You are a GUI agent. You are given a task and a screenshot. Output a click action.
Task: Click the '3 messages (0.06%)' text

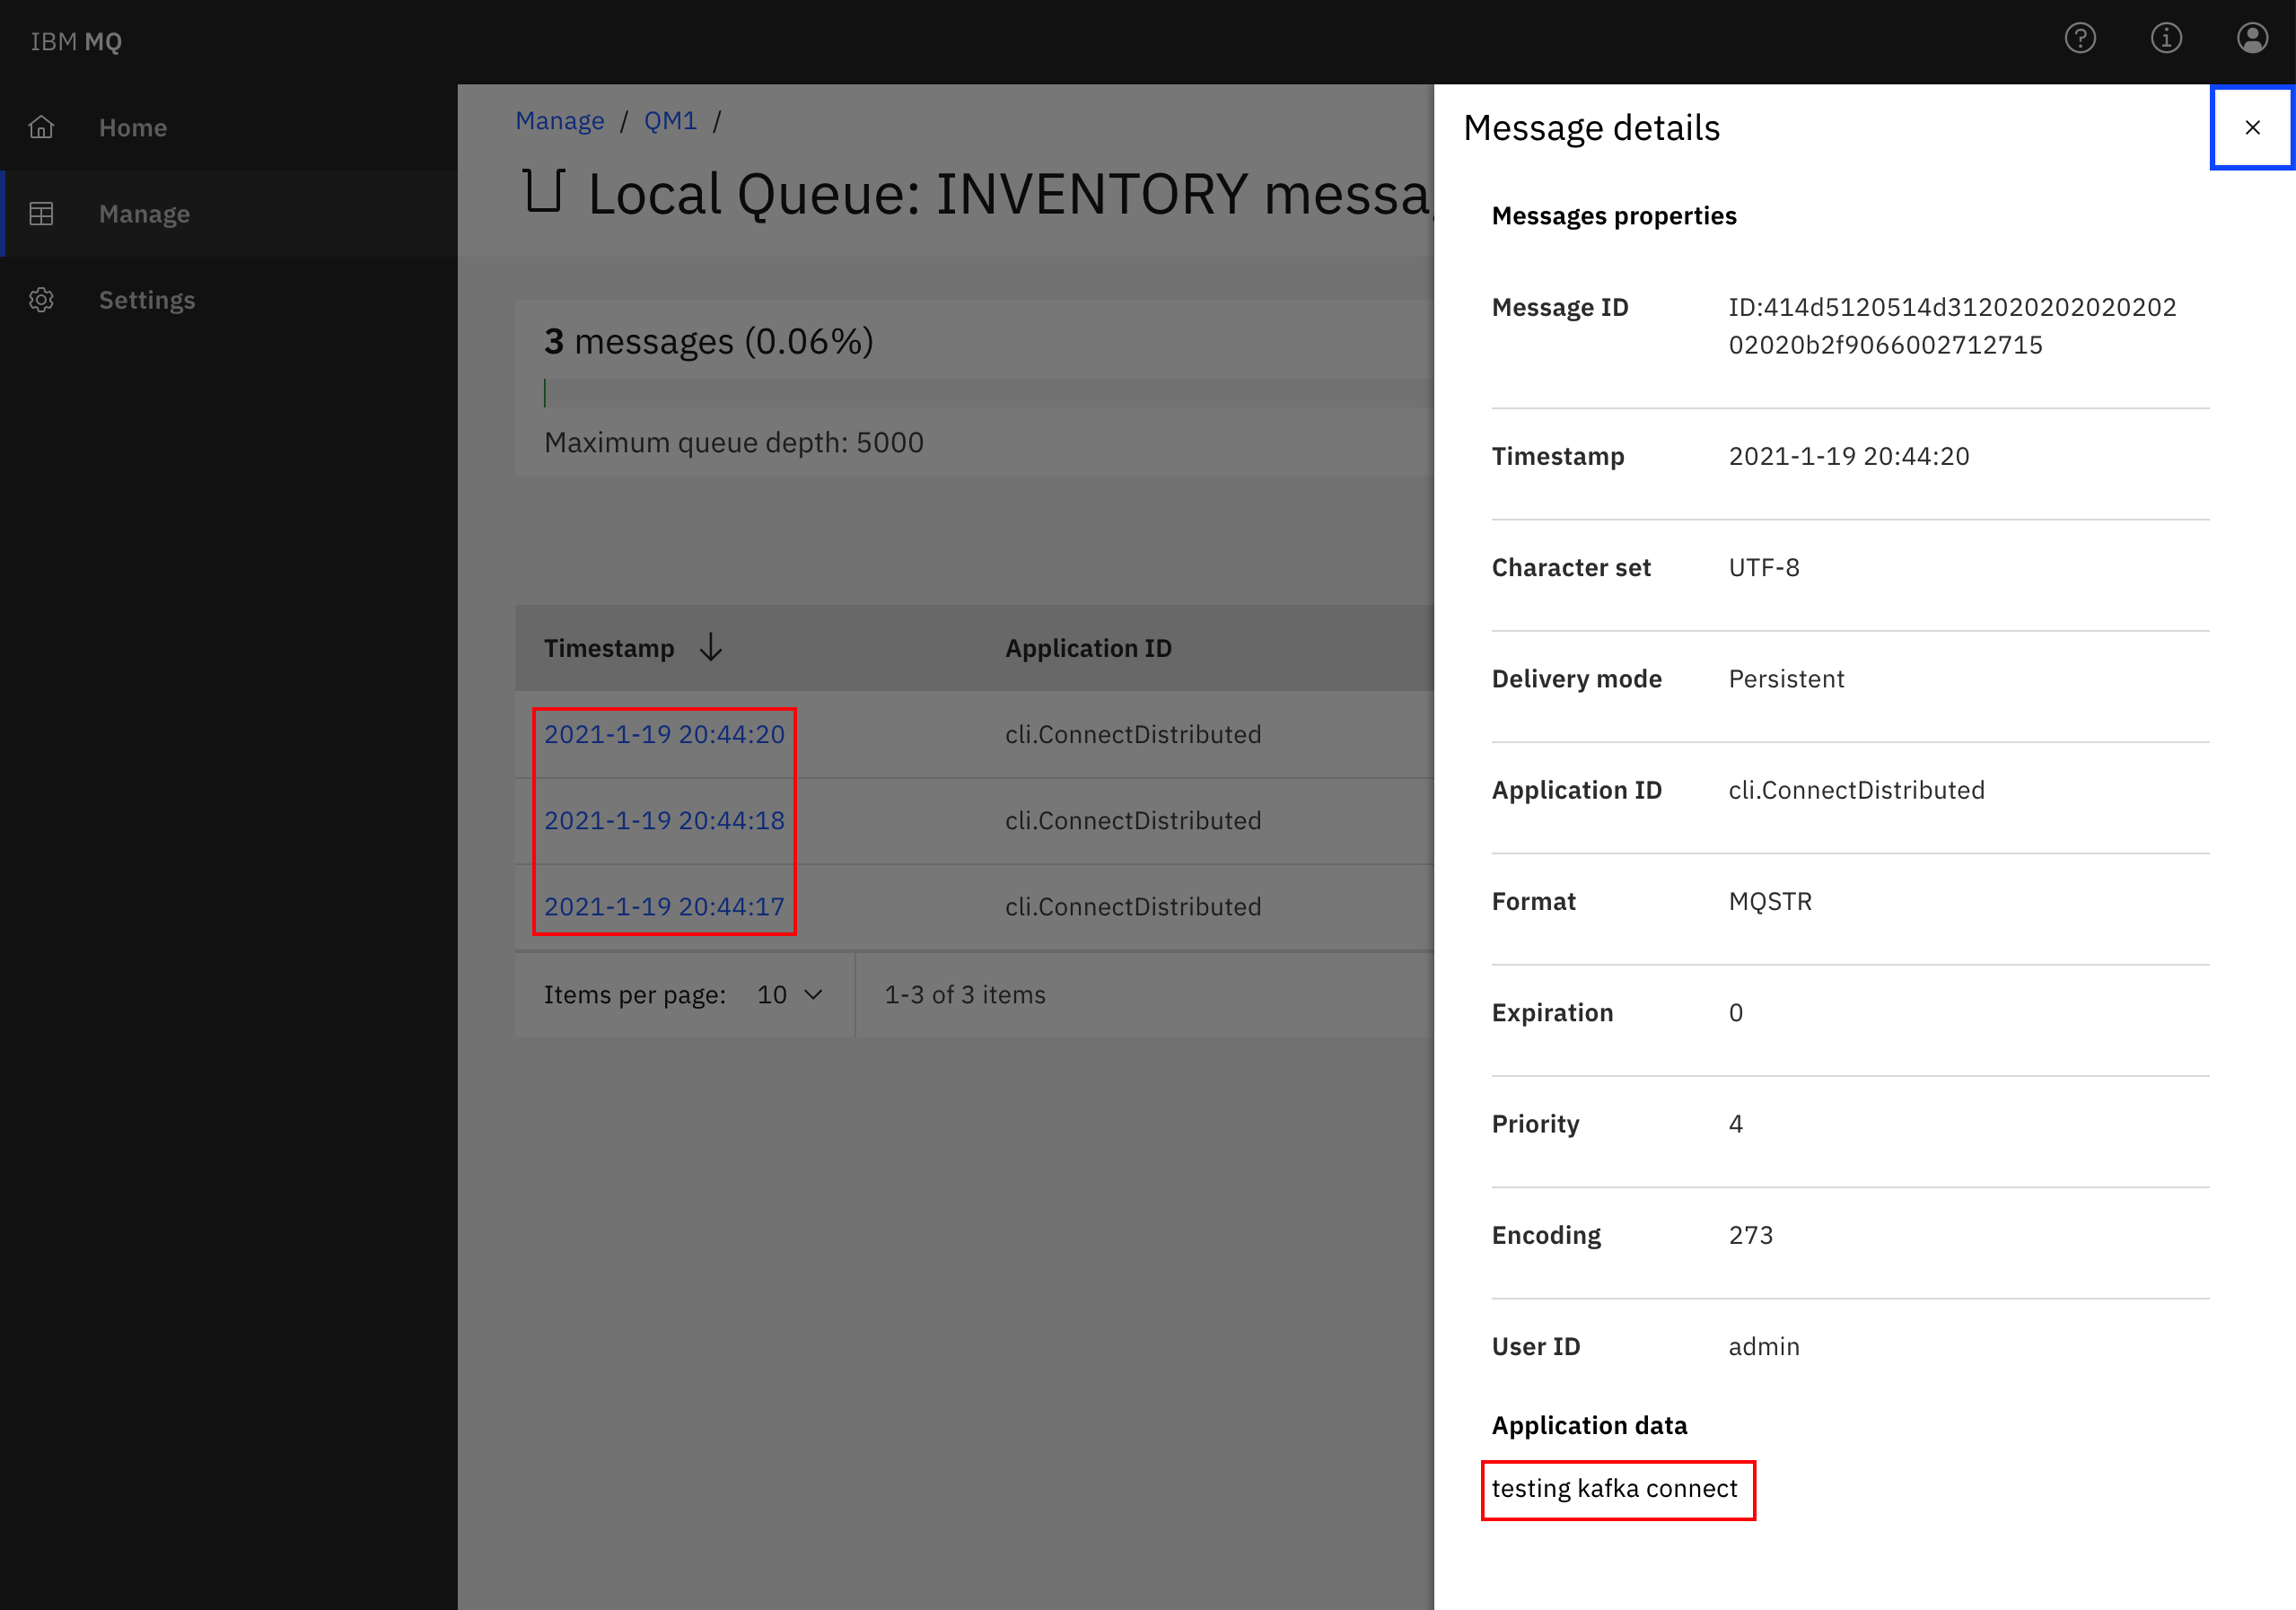[x=709, y=341]
